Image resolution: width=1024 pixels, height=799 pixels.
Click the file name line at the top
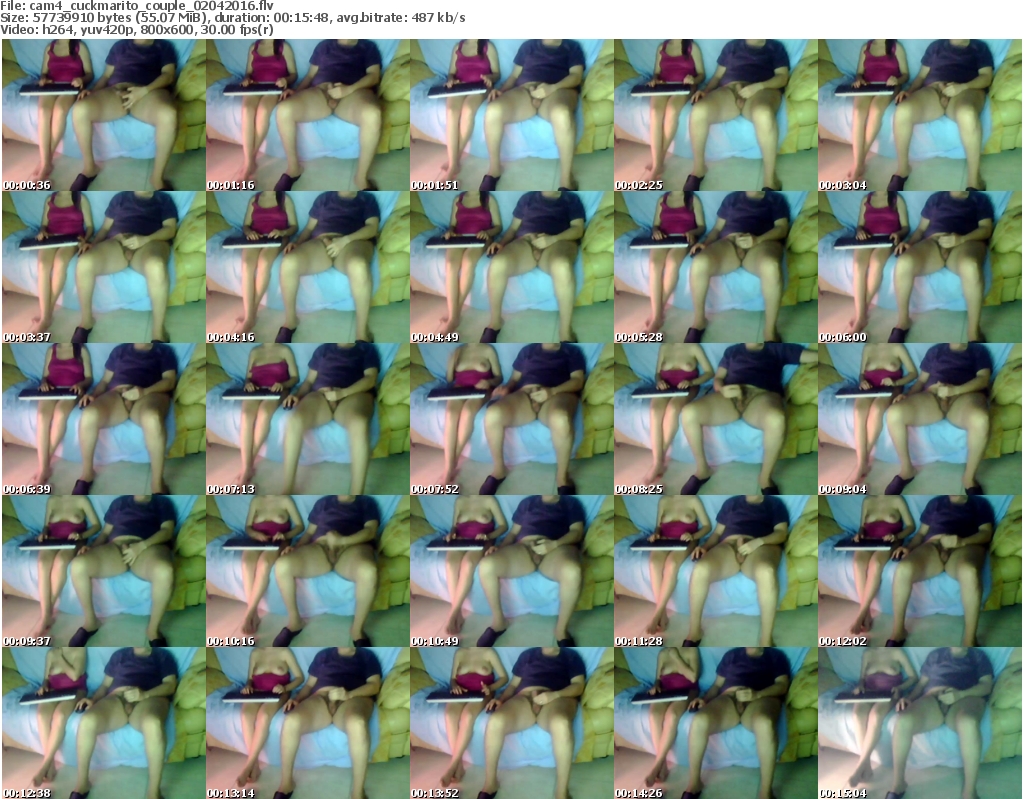click(x=137, y=6)
